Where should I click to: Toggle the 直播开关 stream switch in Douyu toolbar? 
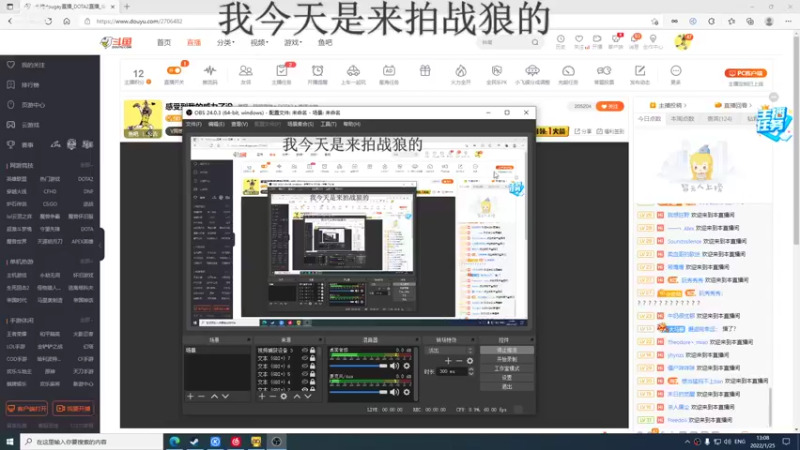coord(174,71)
